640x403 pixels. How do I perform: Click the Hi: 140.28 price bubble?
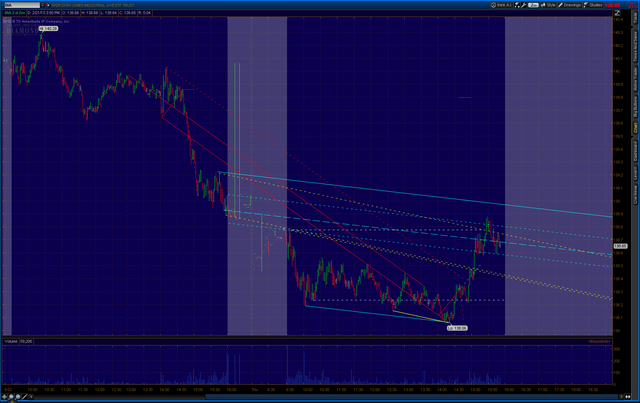49,29
